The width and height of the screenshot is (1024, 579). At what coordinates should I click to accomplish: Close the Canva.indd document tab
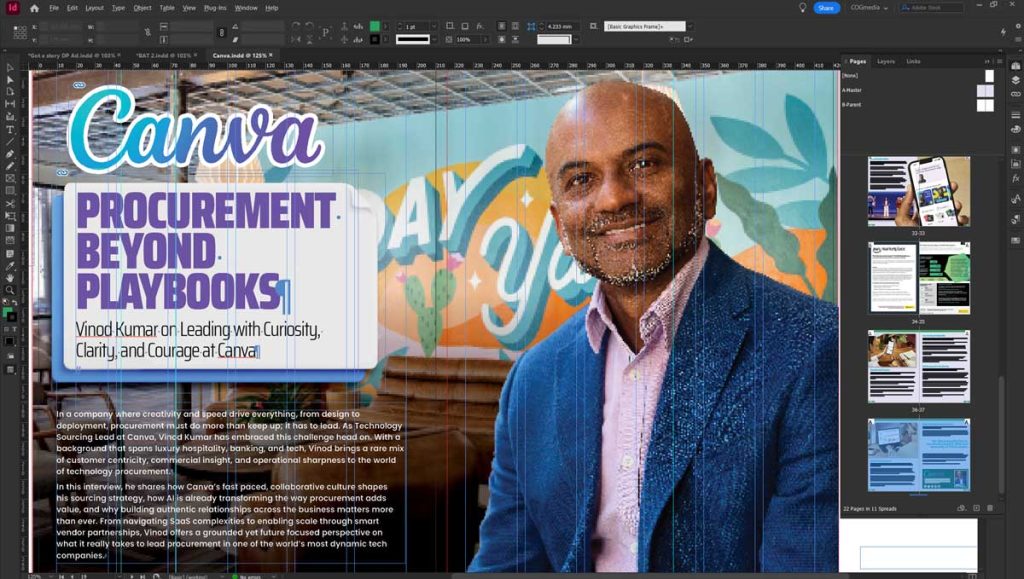point(271,55)
